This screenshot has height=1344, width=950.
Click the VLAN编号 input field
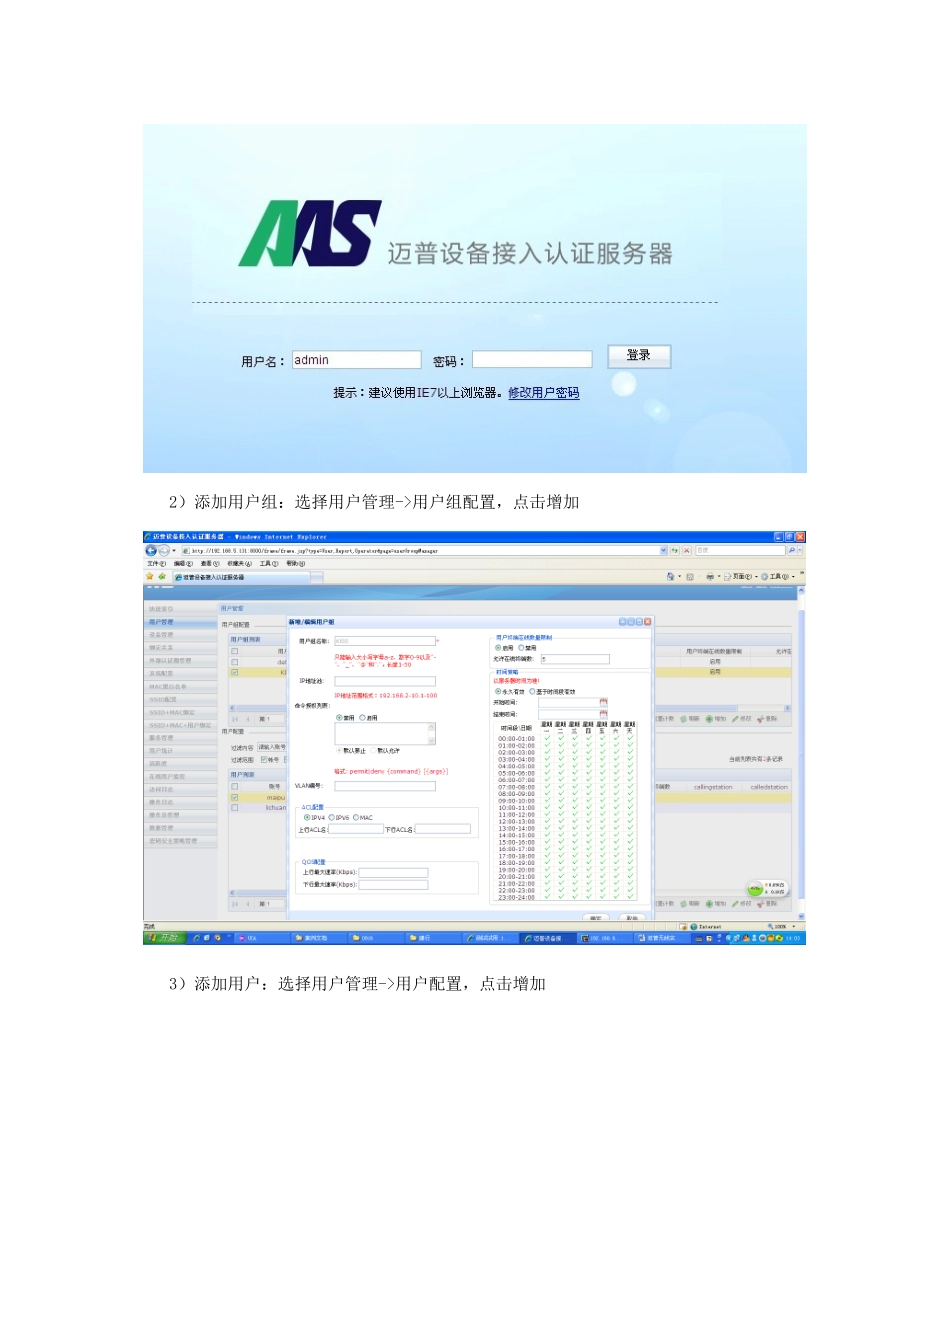point(385,786)
